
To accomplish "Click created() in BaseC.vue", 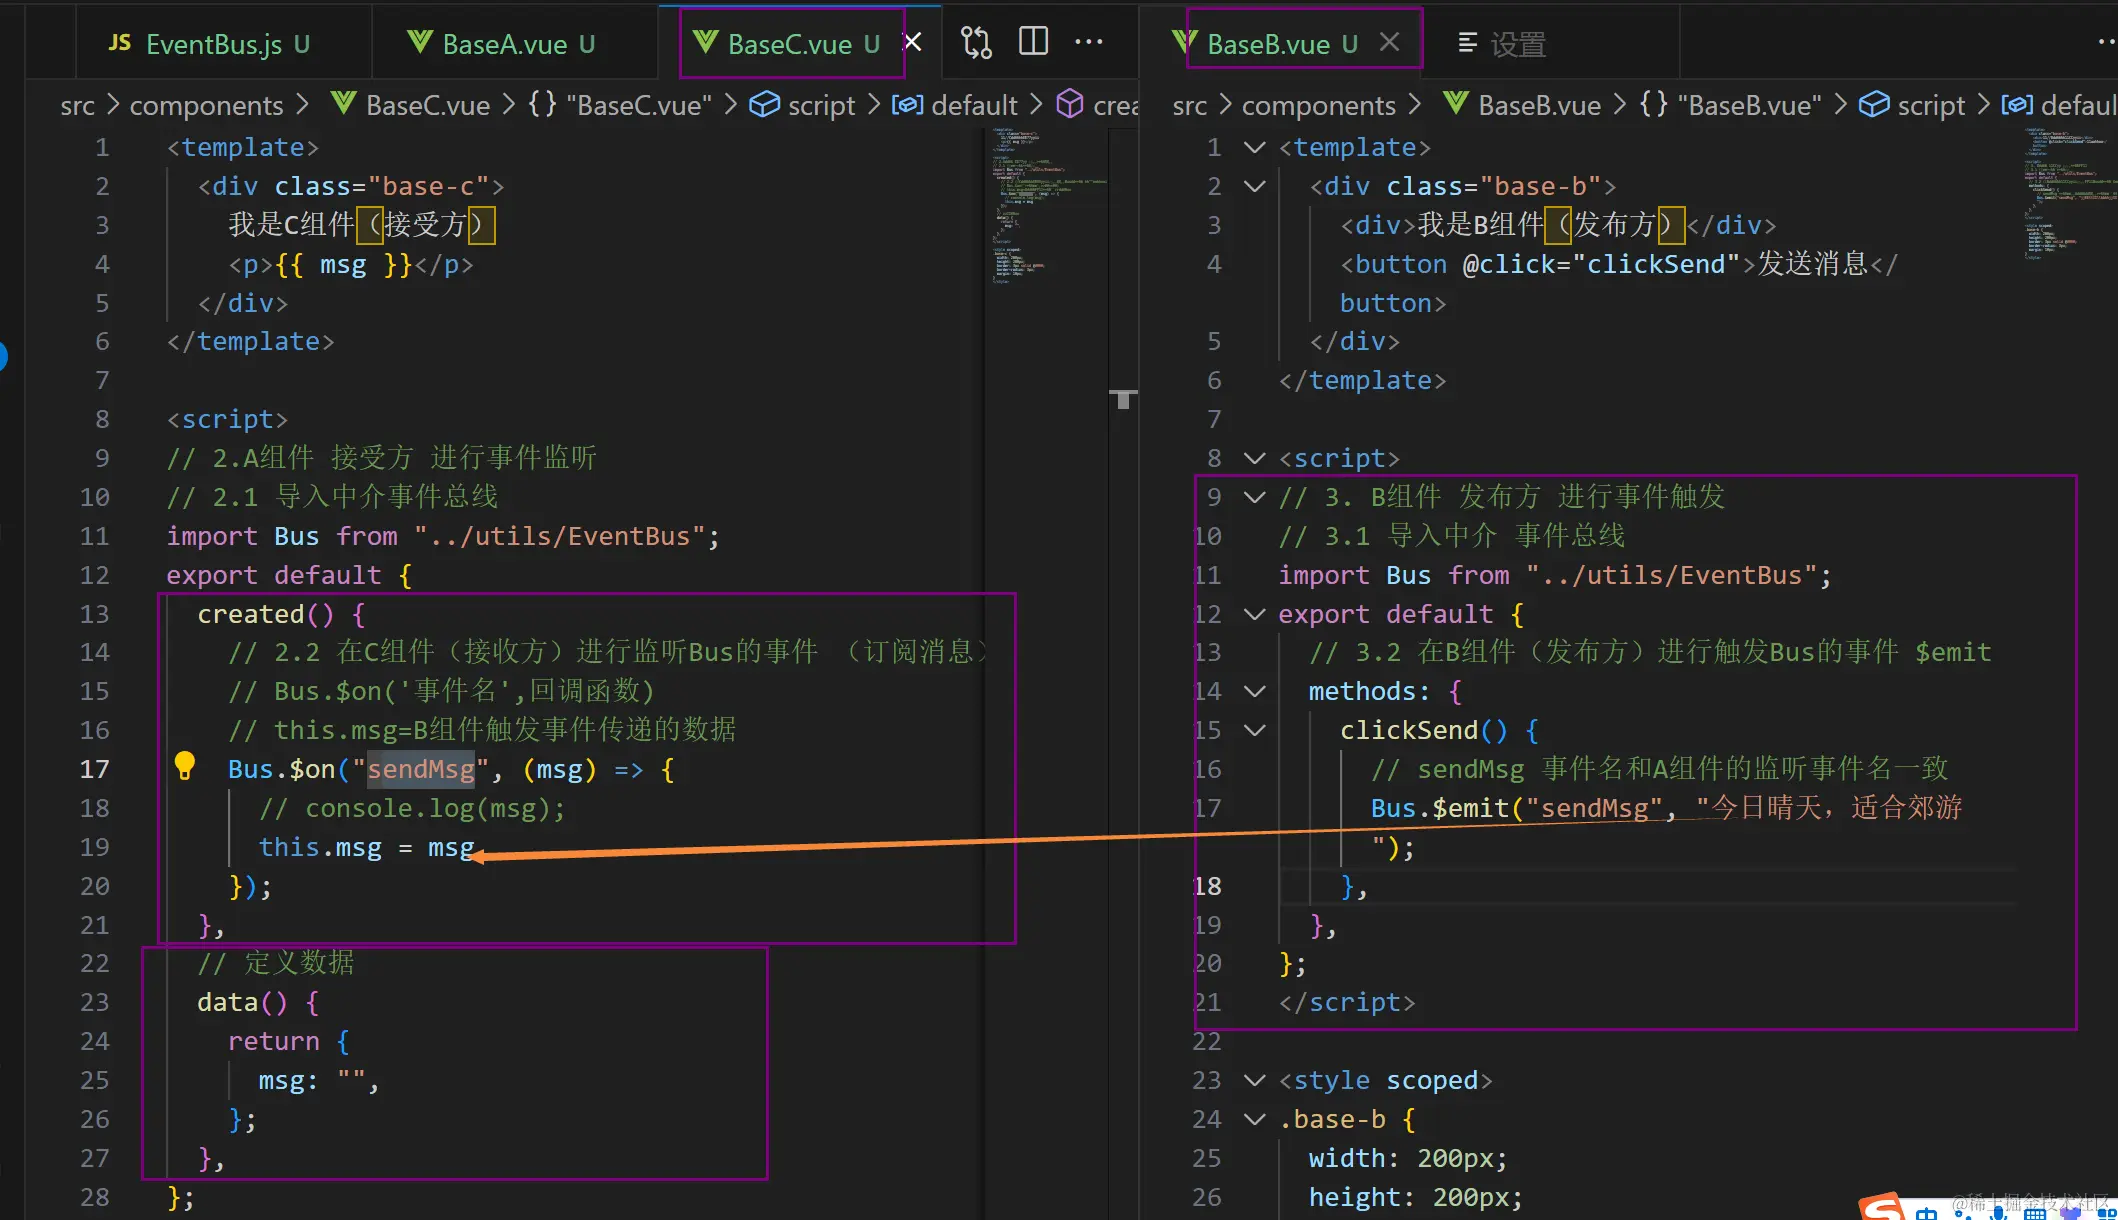I will (x=266, y=614).
